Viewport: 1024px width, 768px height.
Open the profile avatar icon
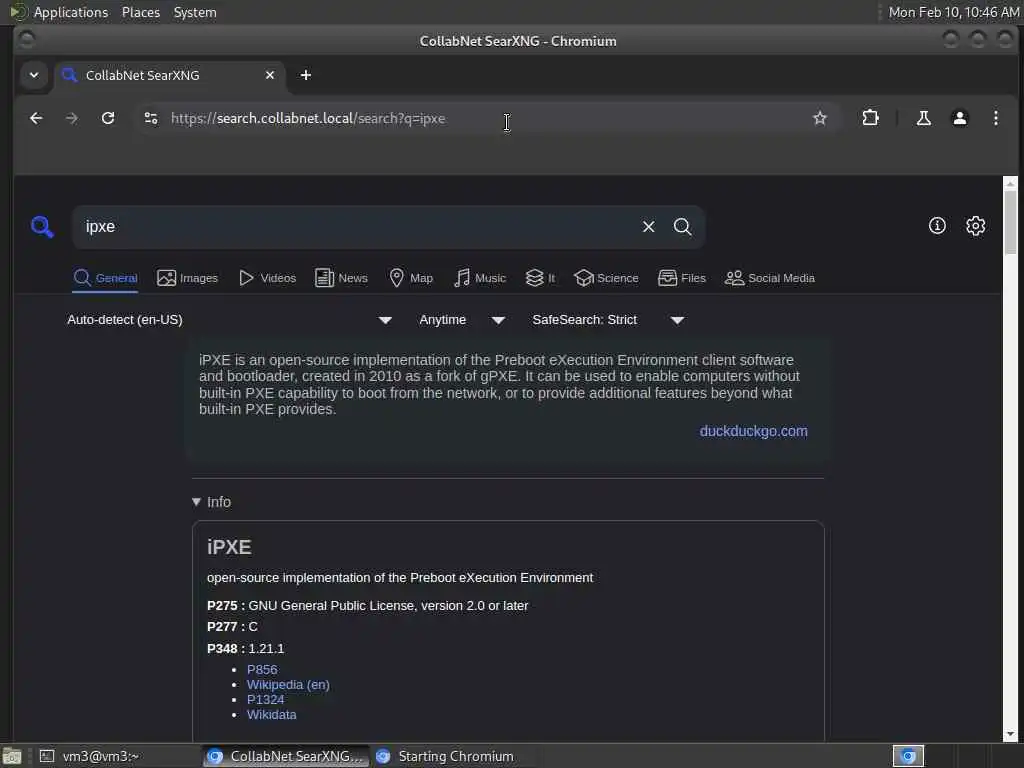point(959,118)
